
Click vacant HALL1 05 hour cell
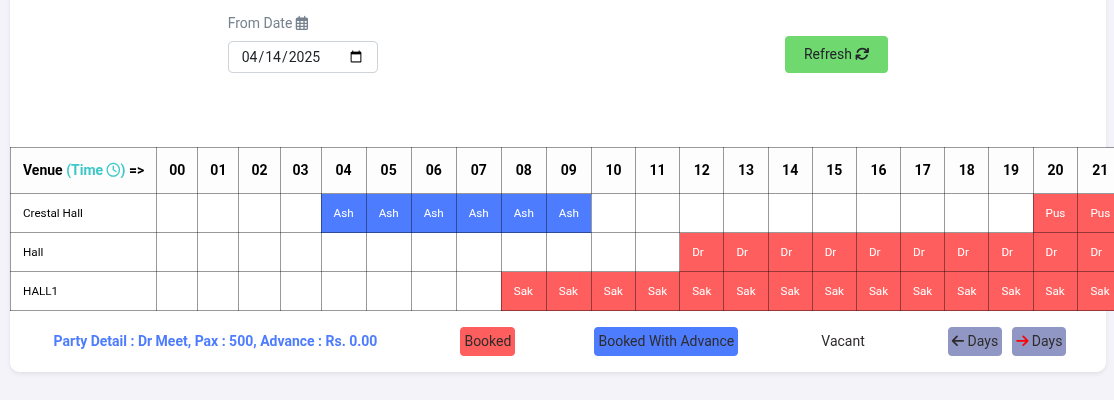[x=388, y=291]
